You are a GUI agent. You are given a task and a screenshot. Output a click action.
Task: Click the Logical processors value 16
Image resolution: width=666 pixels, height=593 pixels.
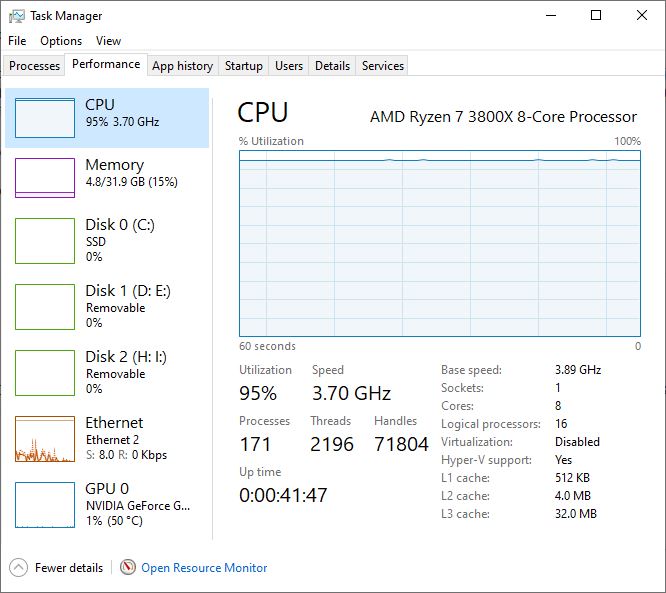pos(561,424)
